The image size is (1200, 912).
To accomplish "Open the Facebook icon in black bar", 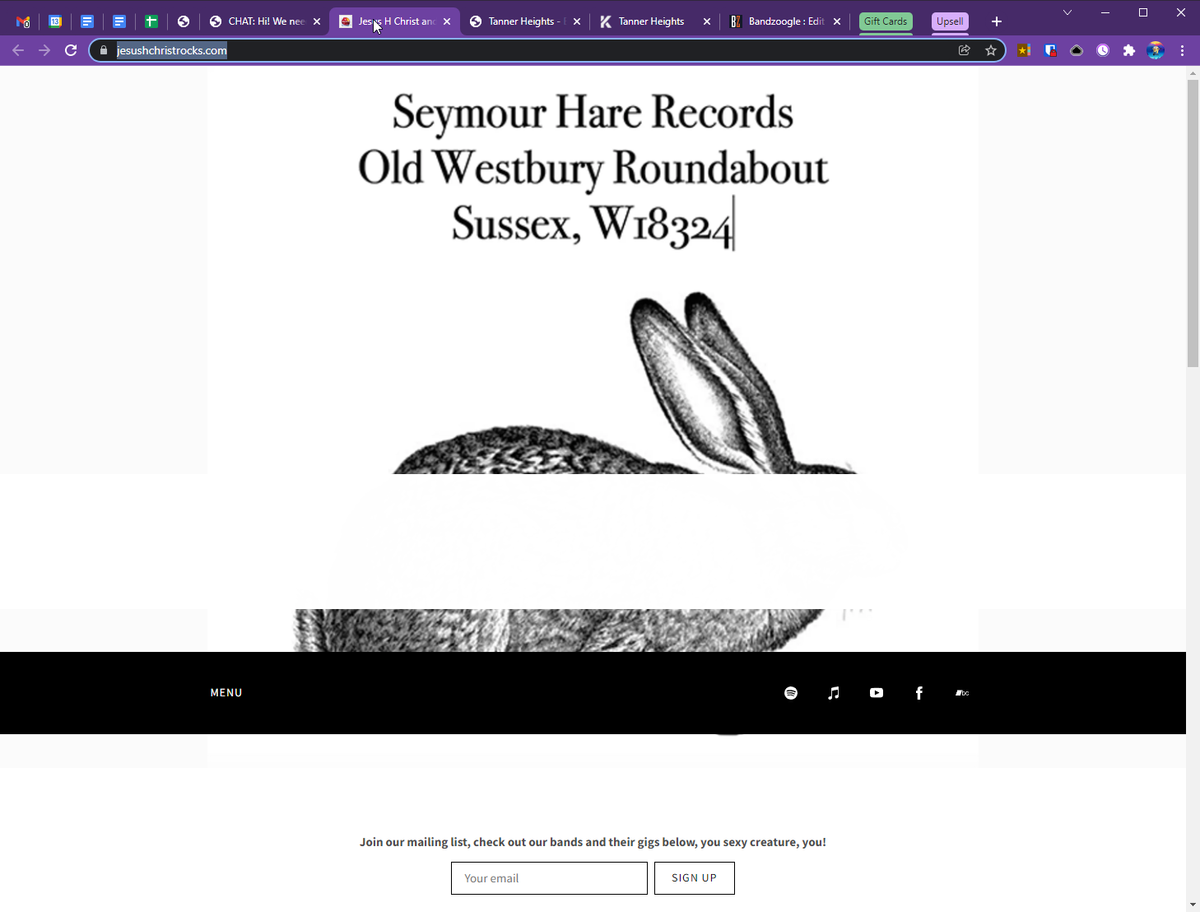I will tap(919, 693).
